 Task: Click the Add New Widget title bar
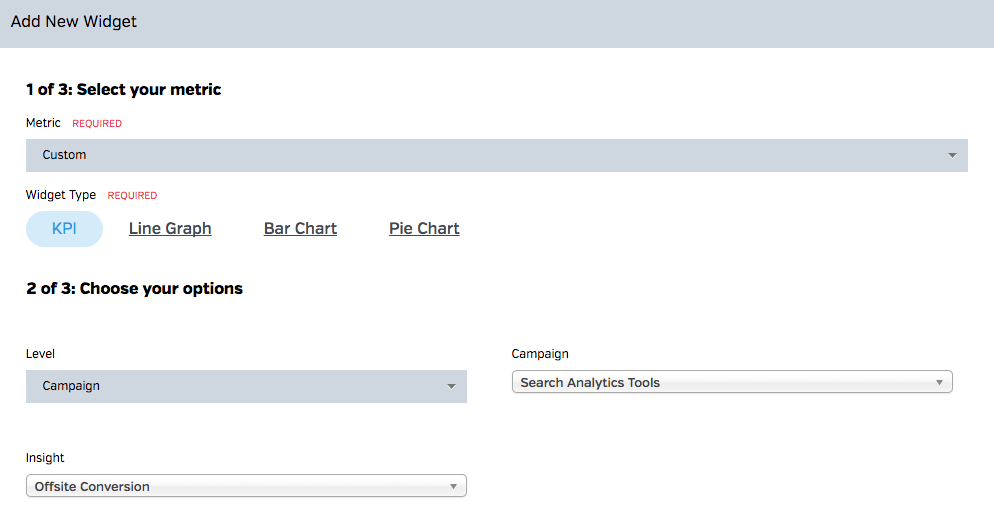74,22
